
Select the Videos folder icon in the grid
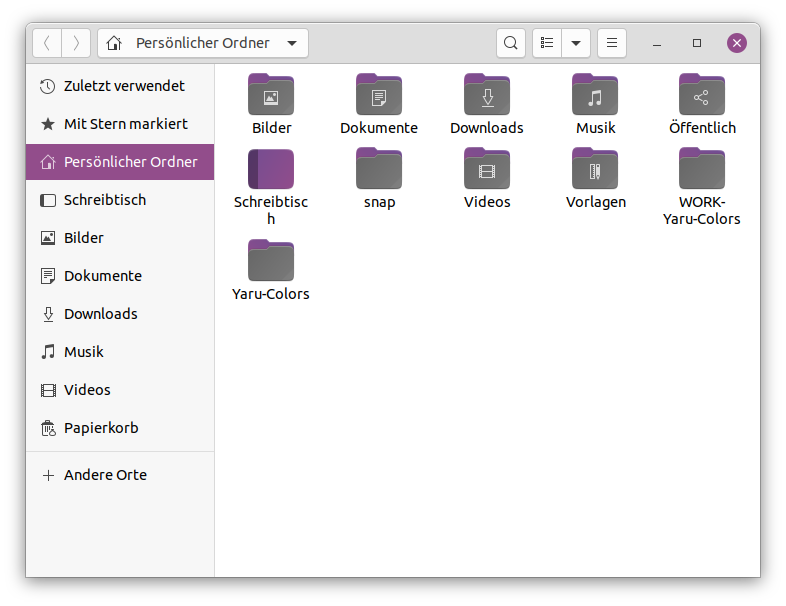487,168
